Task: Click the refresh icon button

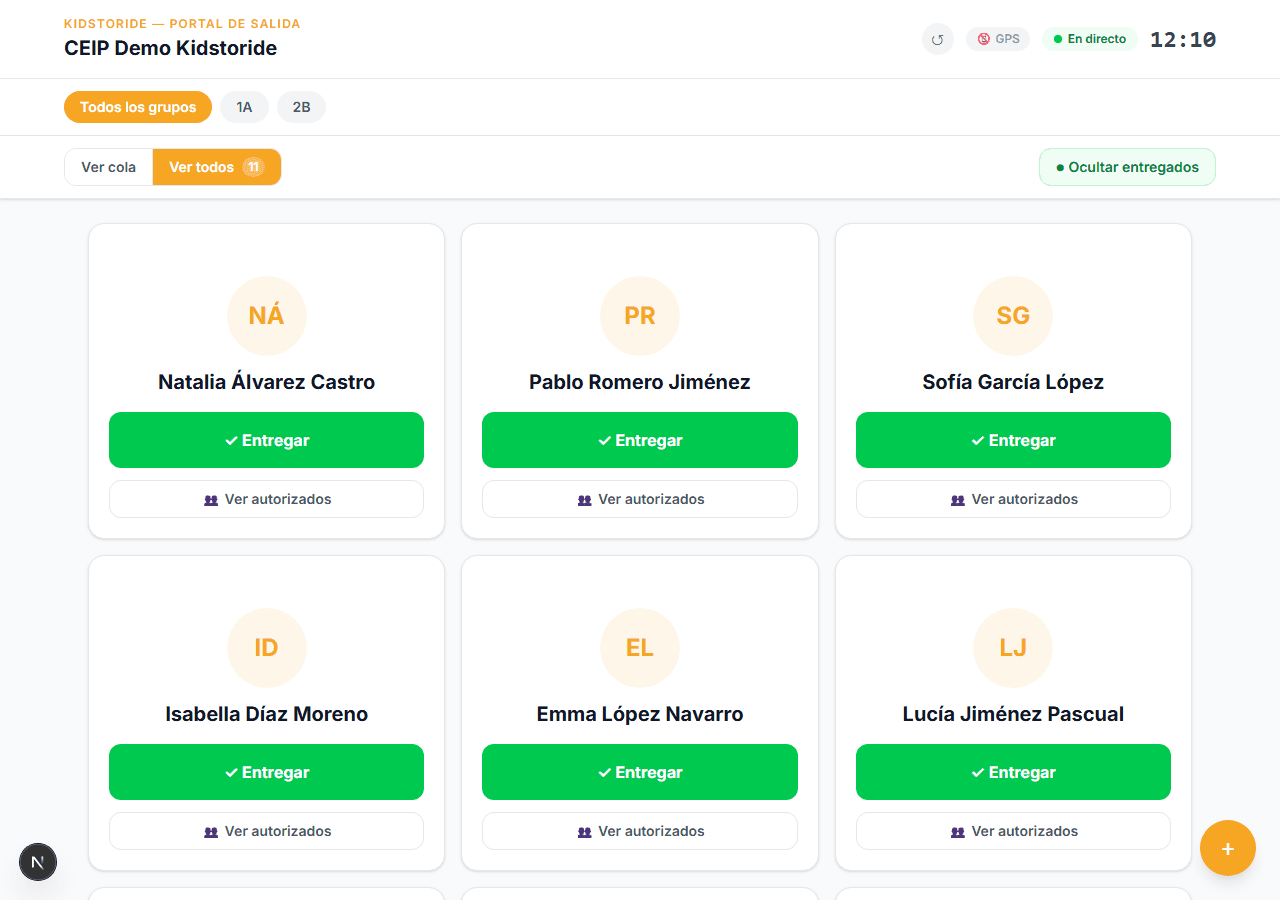Action: point(938,39)
